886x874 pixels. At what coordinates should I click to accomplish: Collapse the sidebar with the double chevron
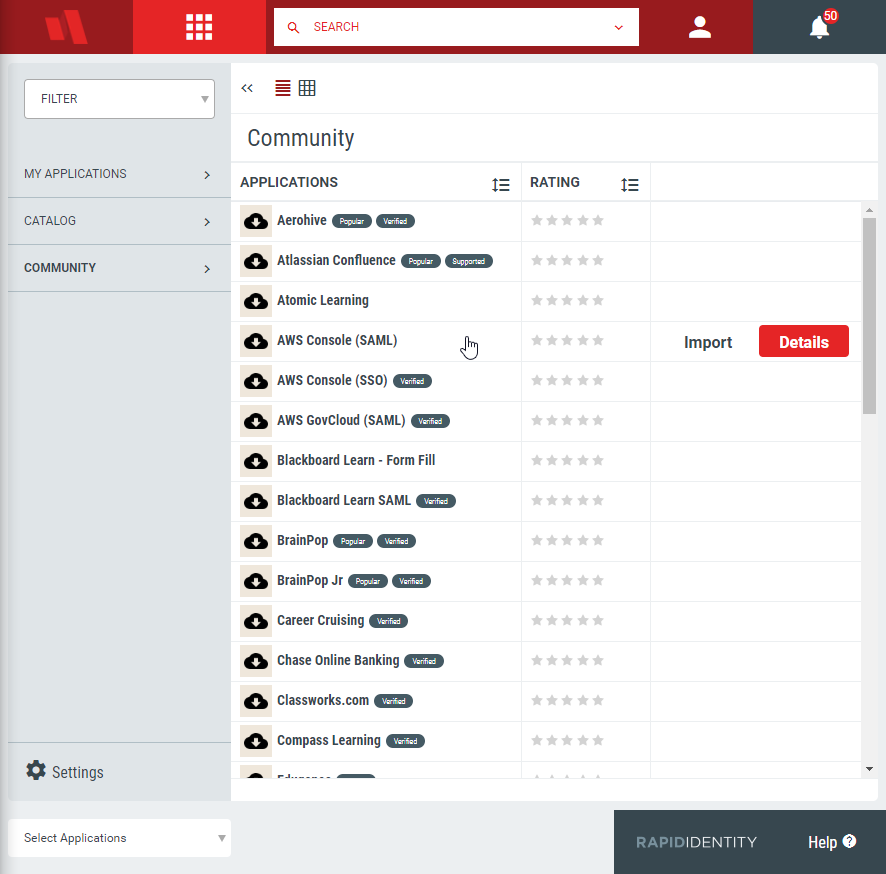(247, 88)
